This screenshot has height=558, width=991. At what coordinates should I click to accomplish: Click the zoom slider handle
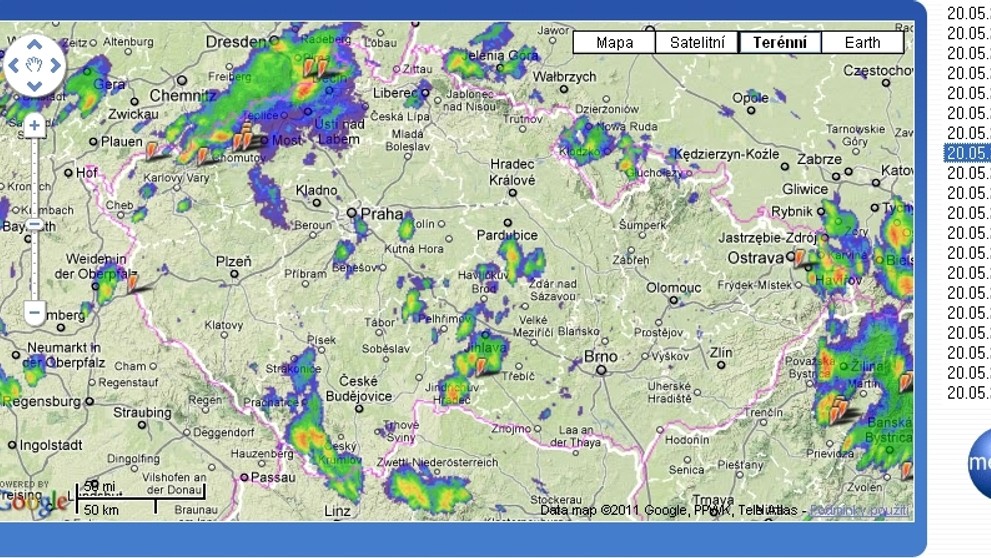point(35,224)
